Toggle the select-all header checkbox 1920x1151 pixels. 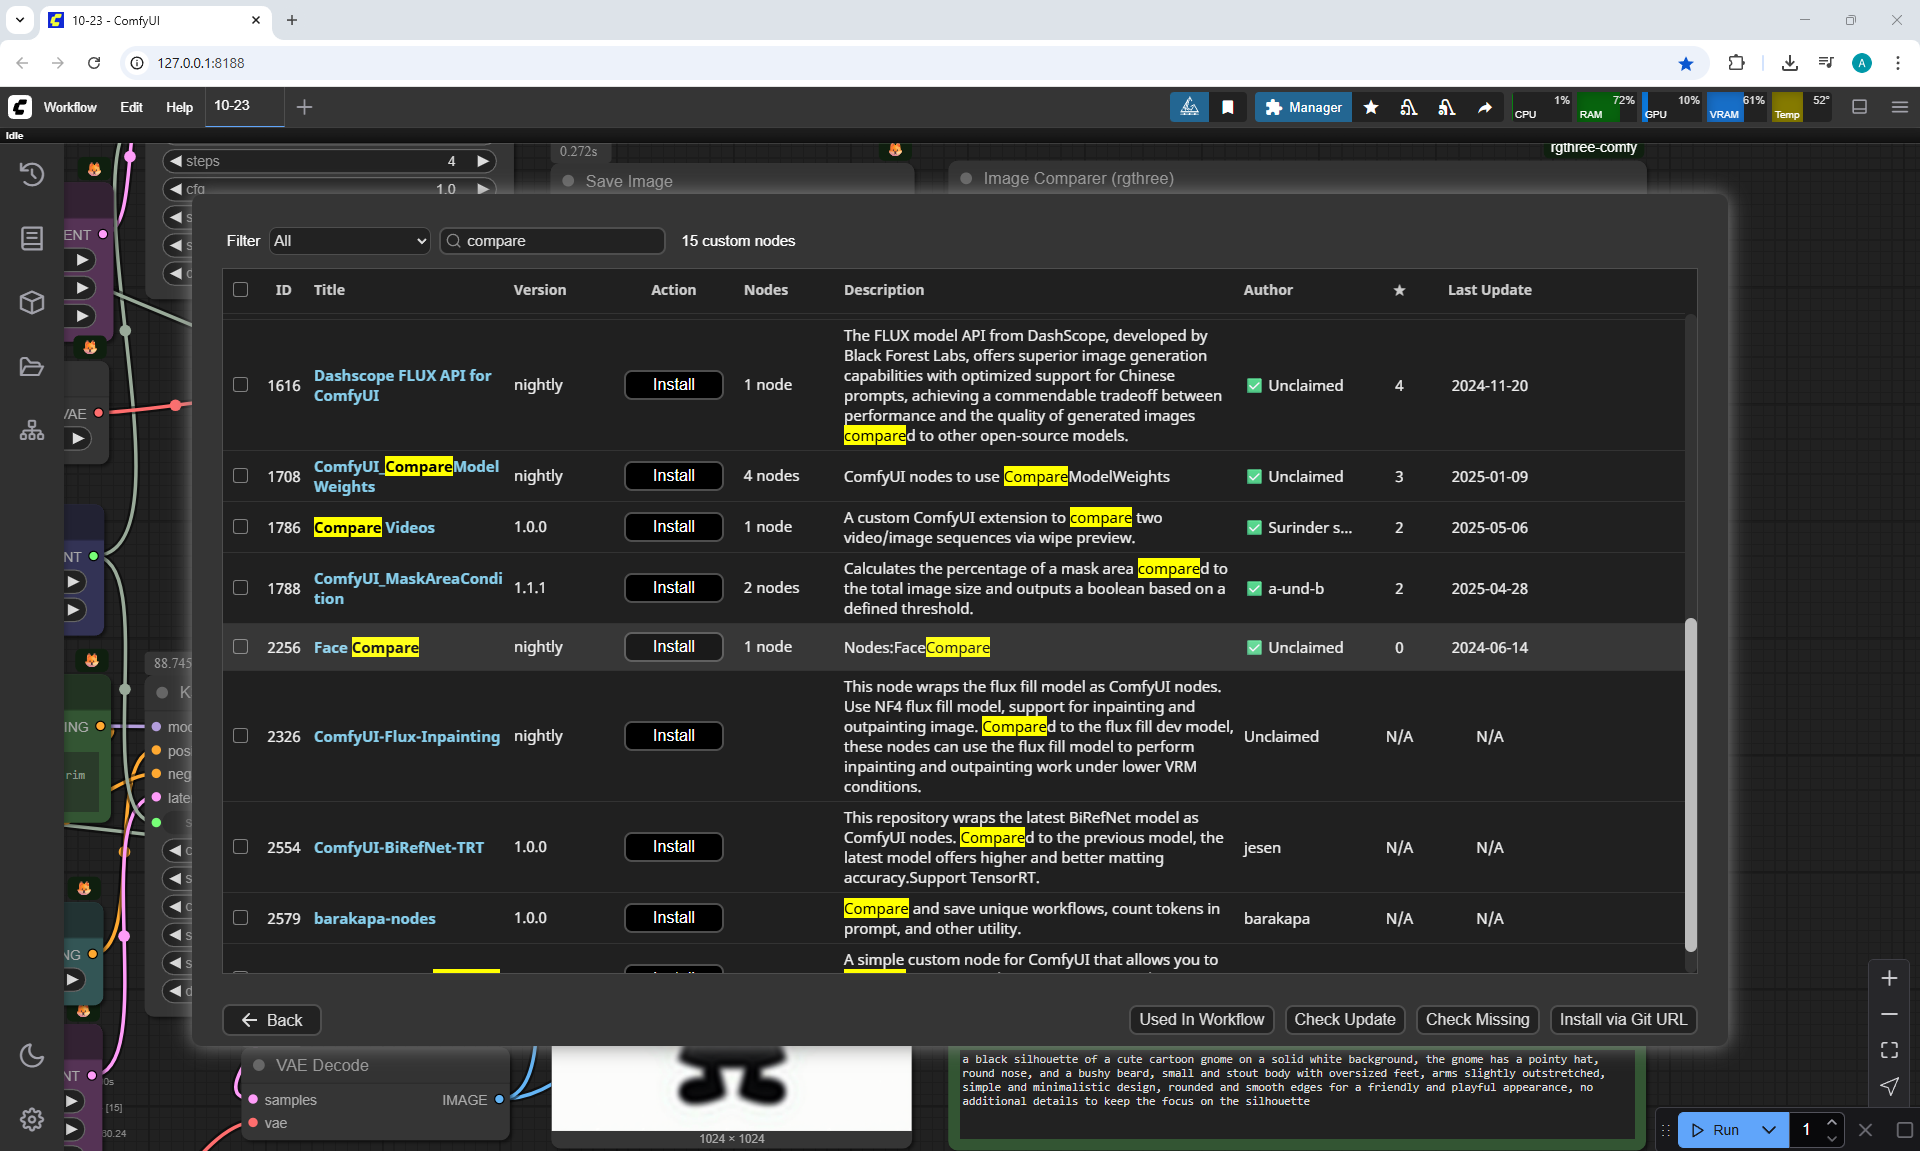[x=241, y=290]
